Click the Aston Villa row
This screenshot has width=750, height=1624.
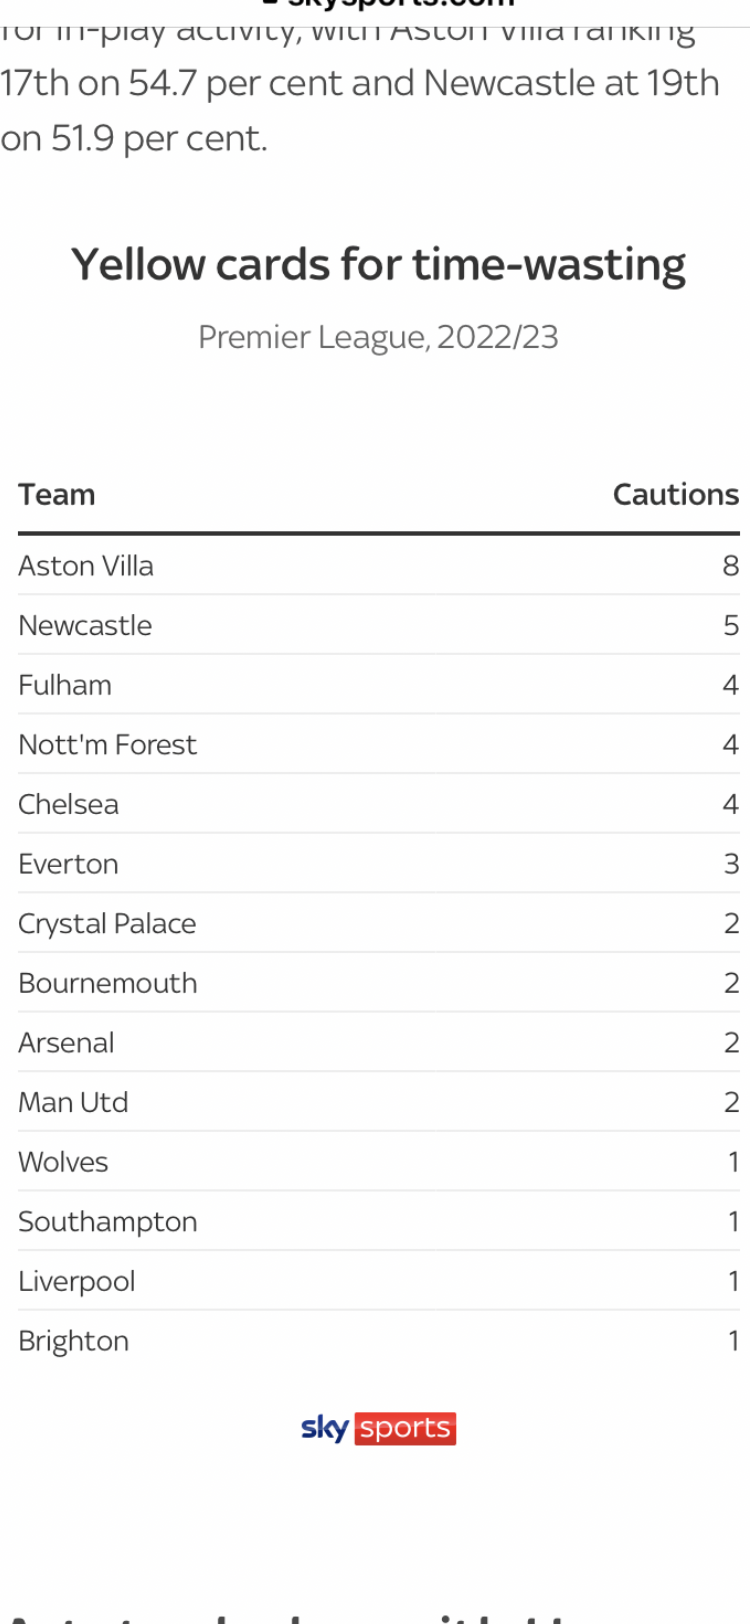[x=378, y=566]
